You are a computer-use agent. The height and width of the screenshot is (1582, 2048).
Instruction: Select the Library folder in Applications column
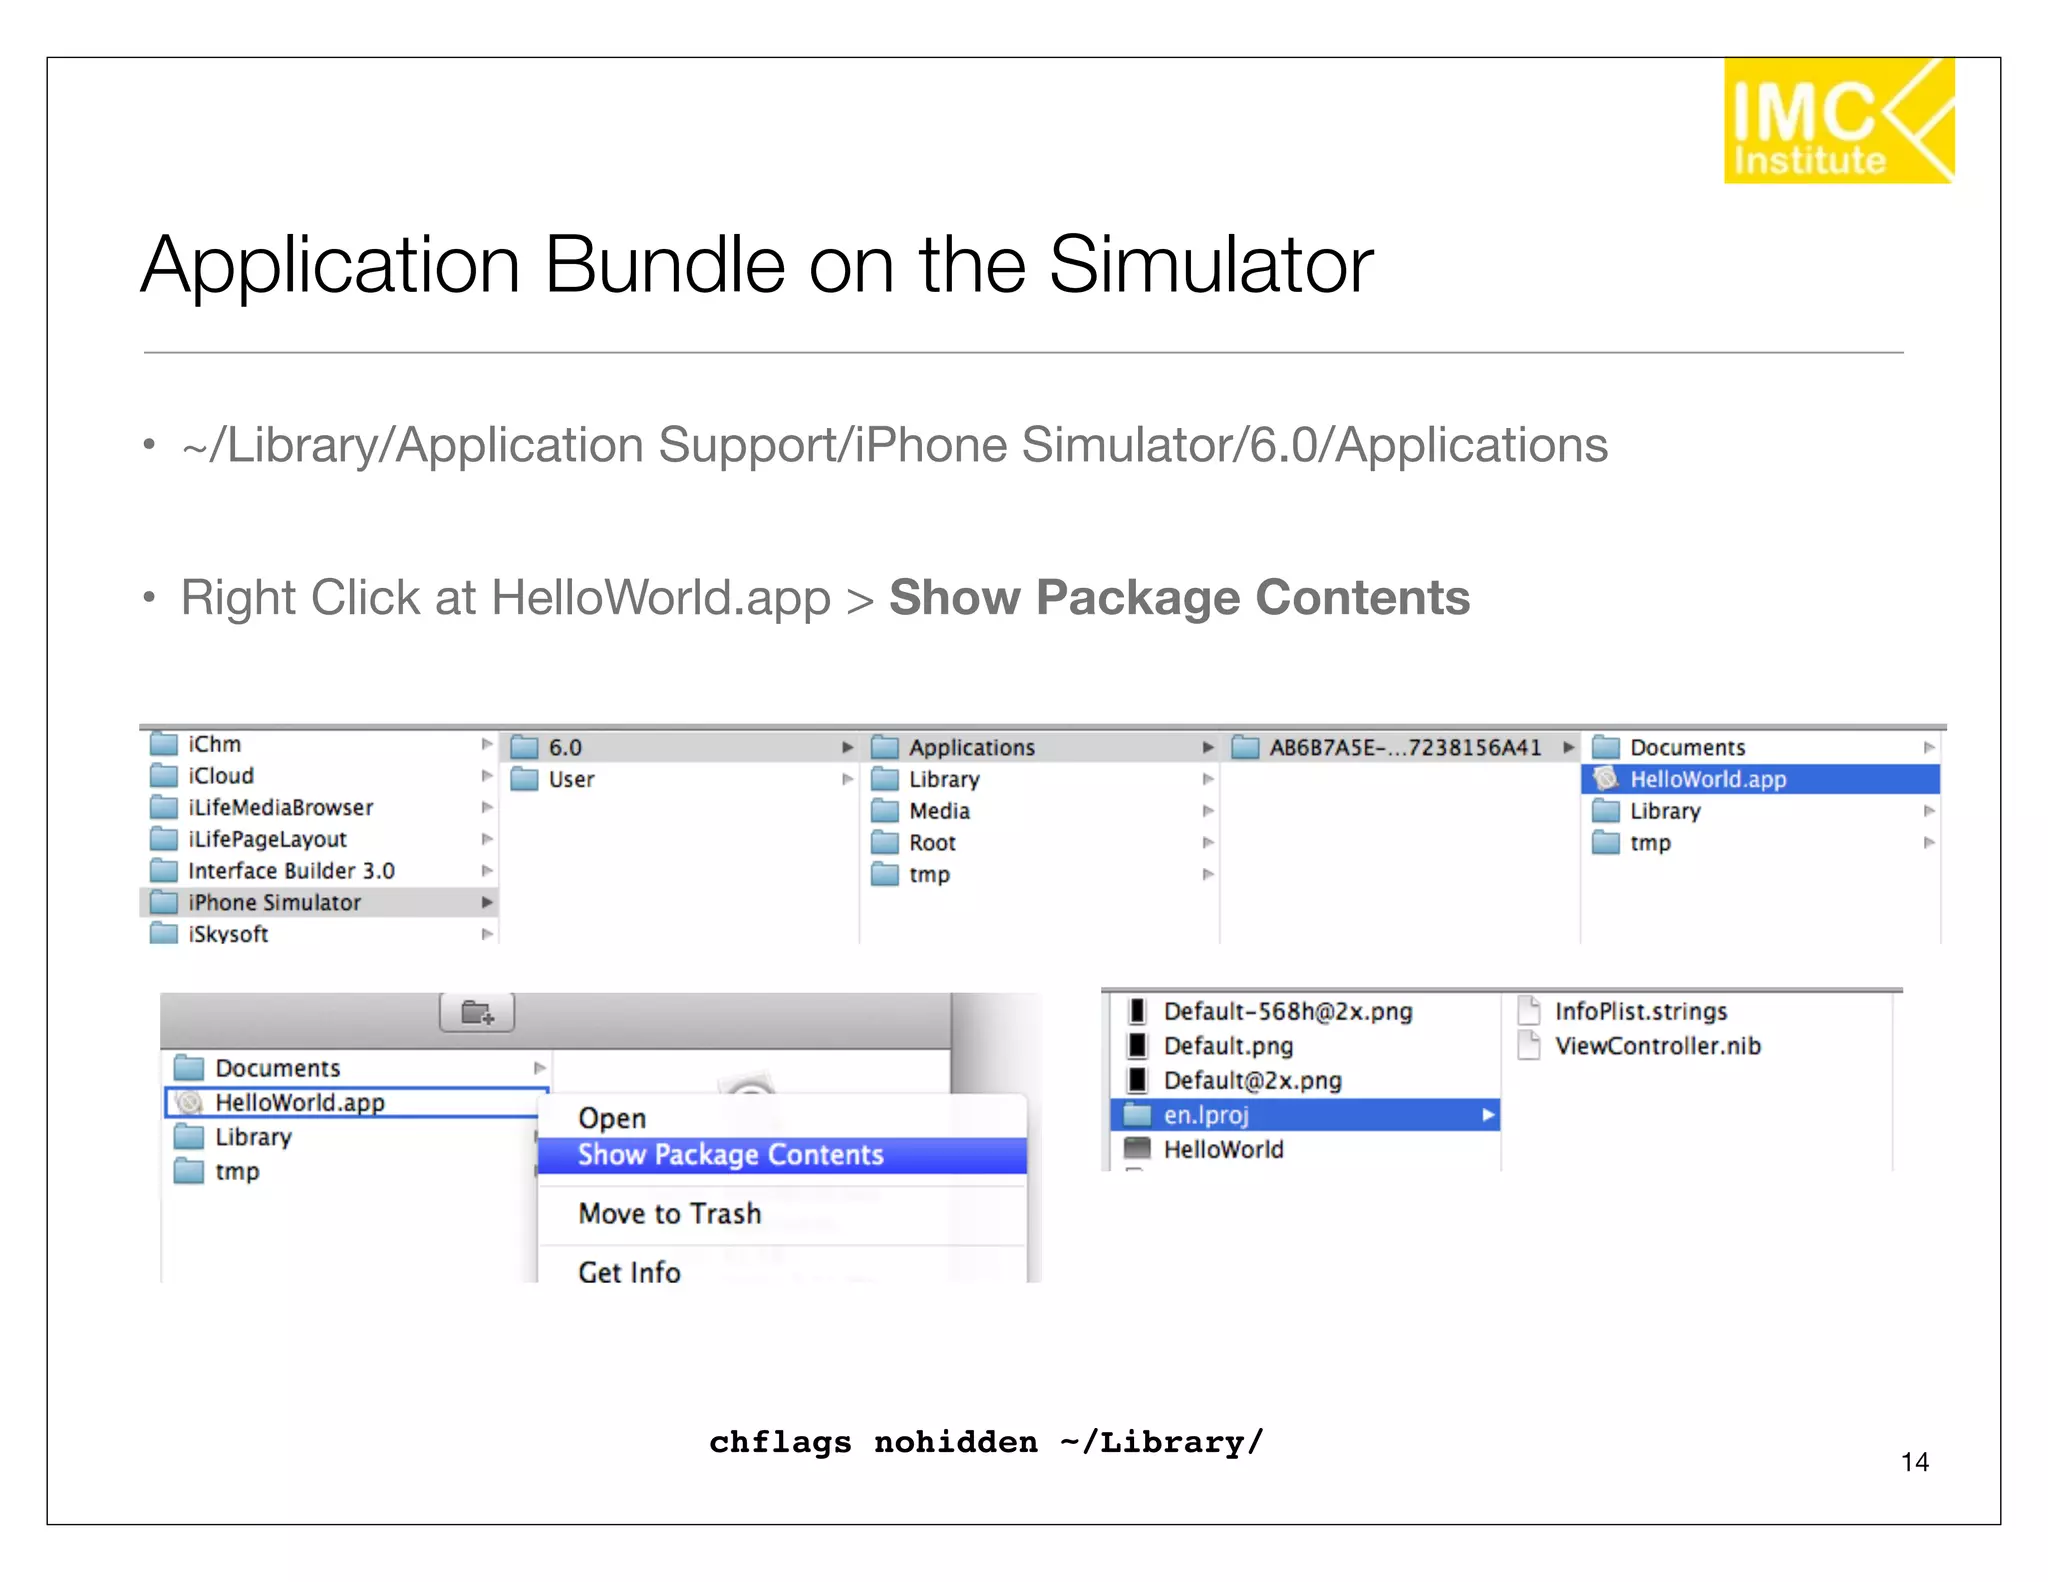coord(1040,779)
